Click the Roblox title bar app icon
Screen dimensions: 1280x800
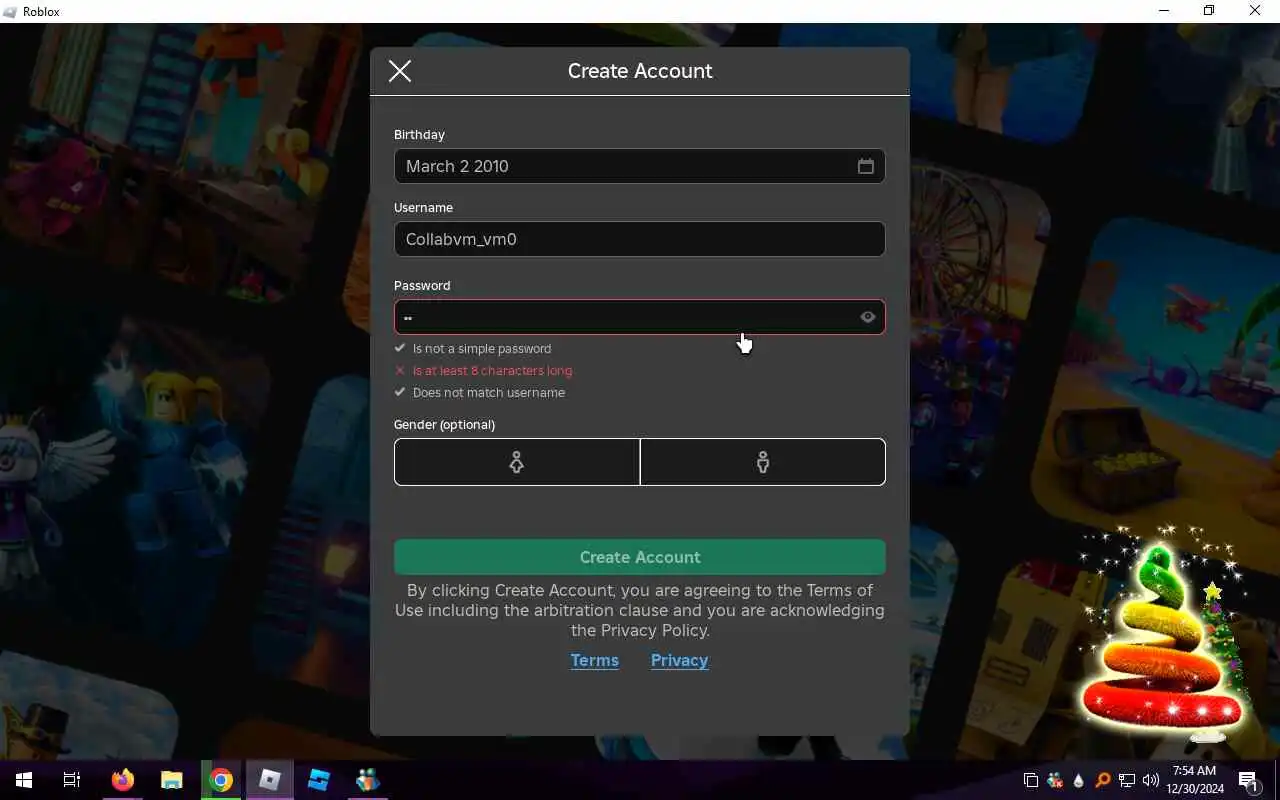point(10,12)
